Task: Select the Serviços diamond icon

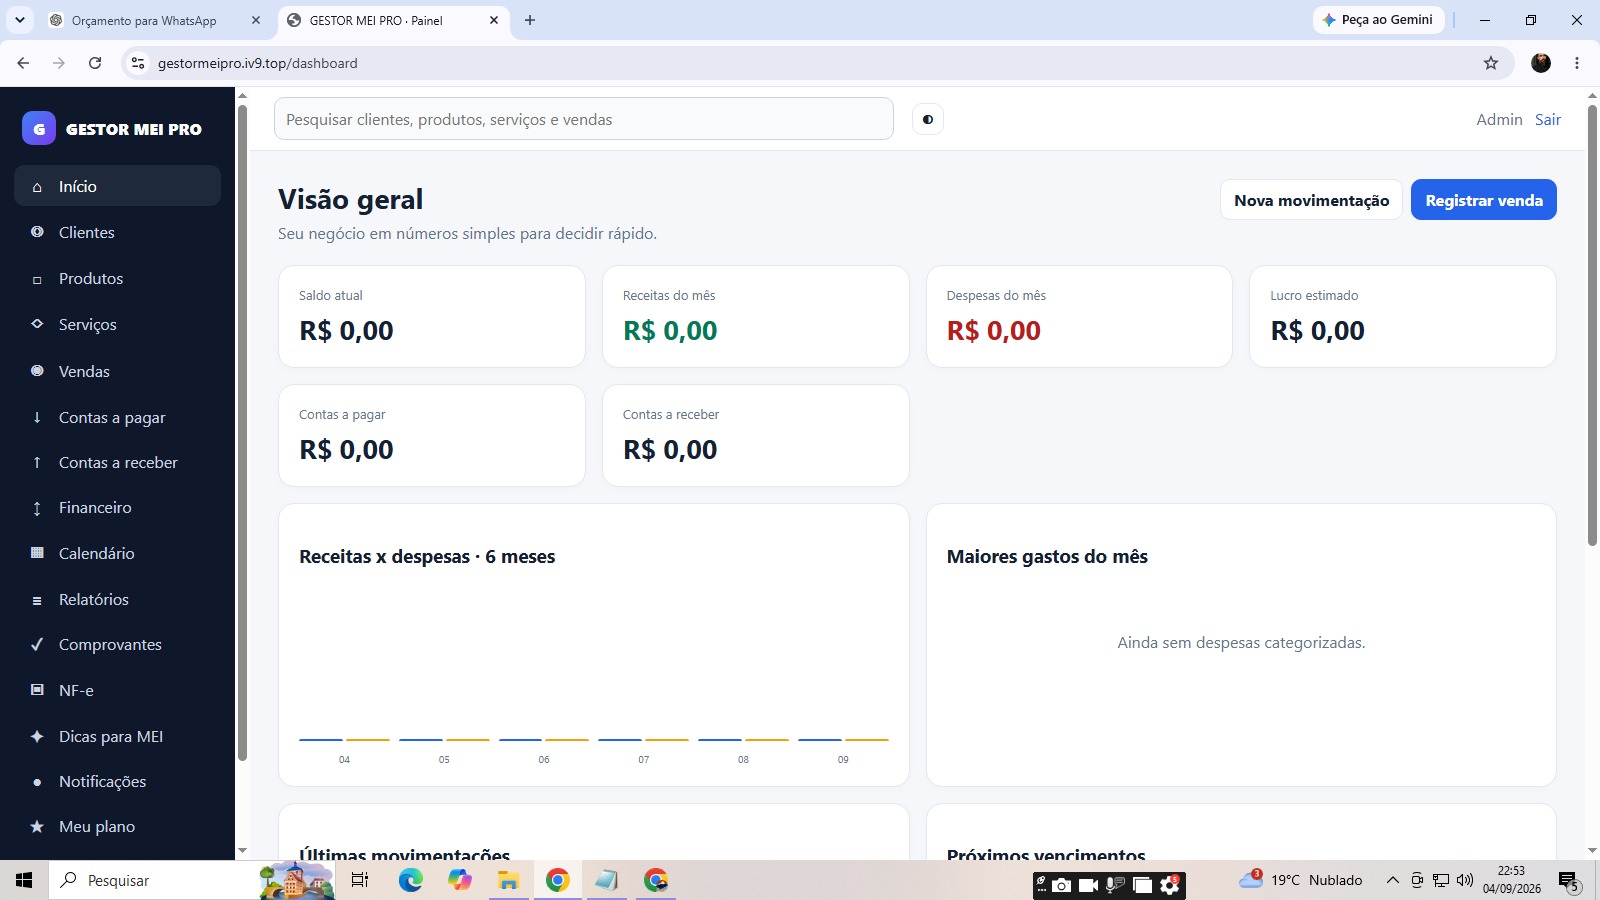Action: pyautogui.click(x=37, y=324)
